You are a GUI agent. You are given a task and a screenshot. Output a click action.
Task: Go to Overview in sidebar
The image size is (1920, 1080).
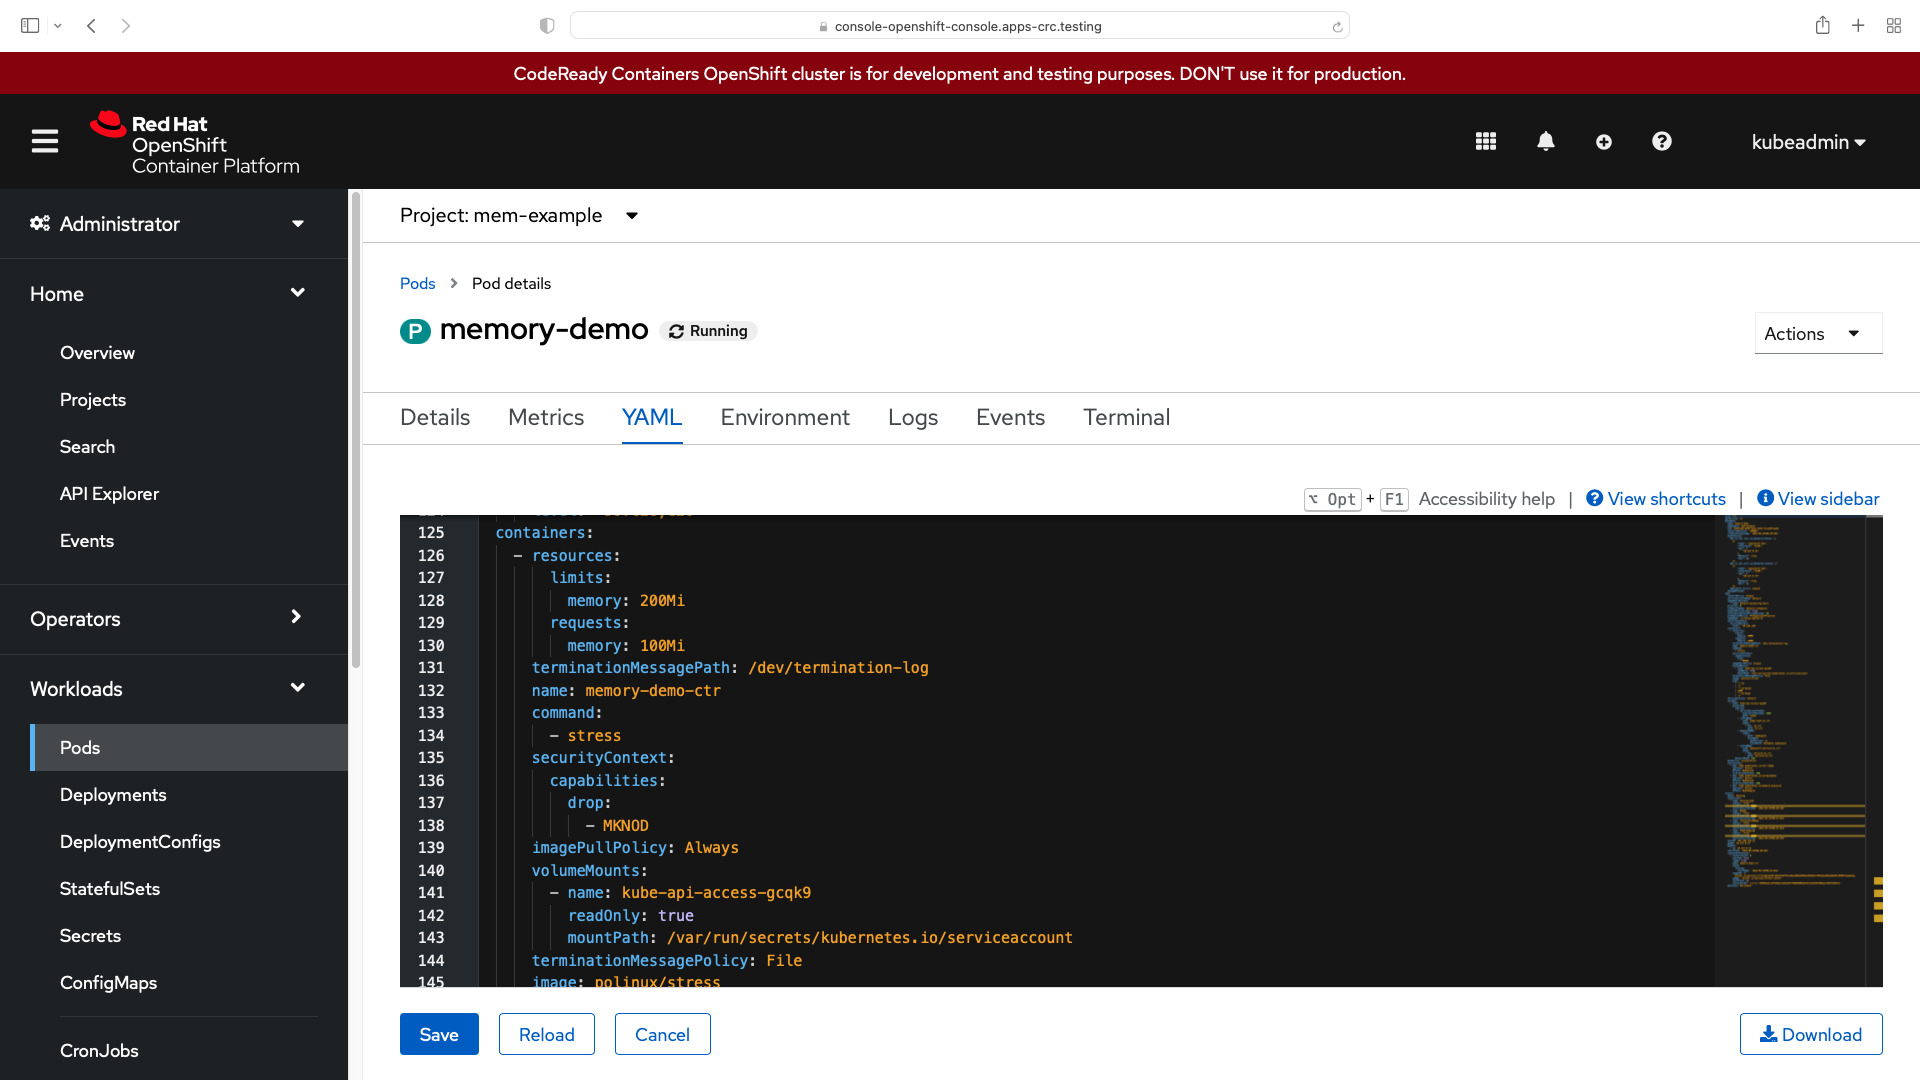click(x=97, y=353)
